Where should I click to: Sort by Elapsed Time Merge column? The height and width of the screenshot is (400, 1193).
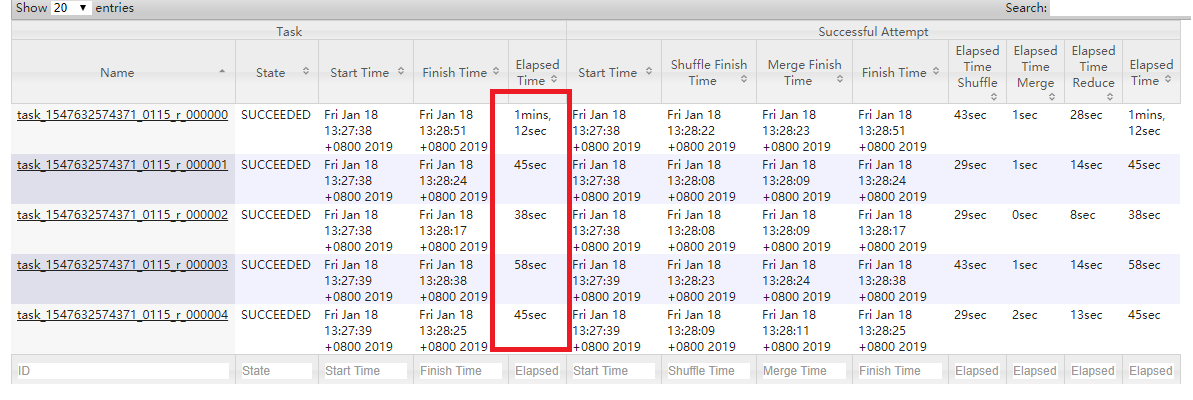click(x=1036, y=72)
